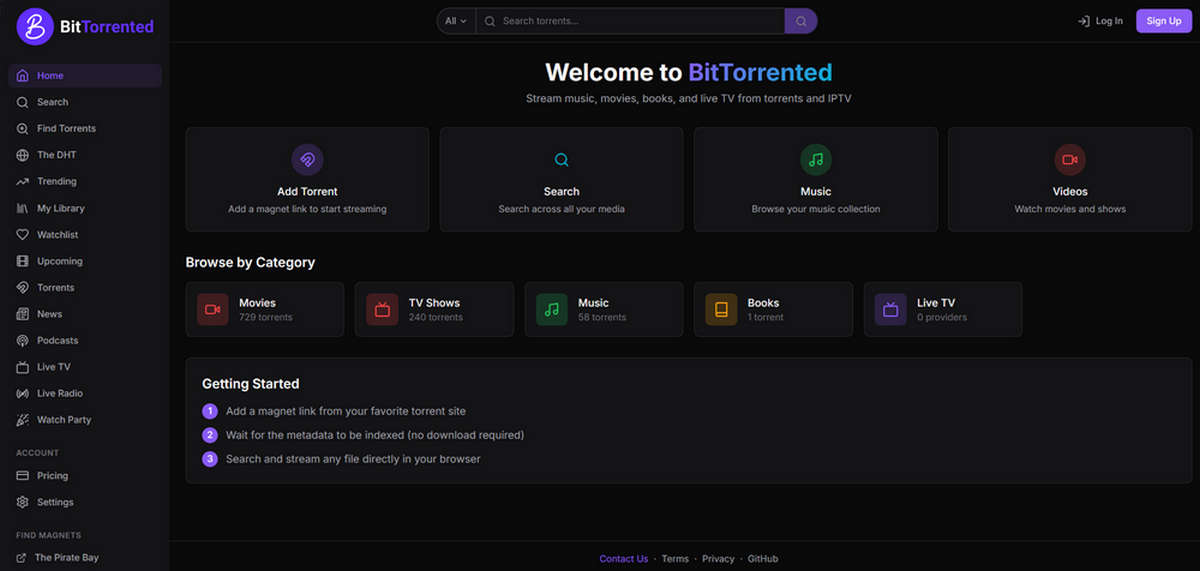Click the Podcasts icon in sidebar
1200x571 pixels.
point(23,341)
